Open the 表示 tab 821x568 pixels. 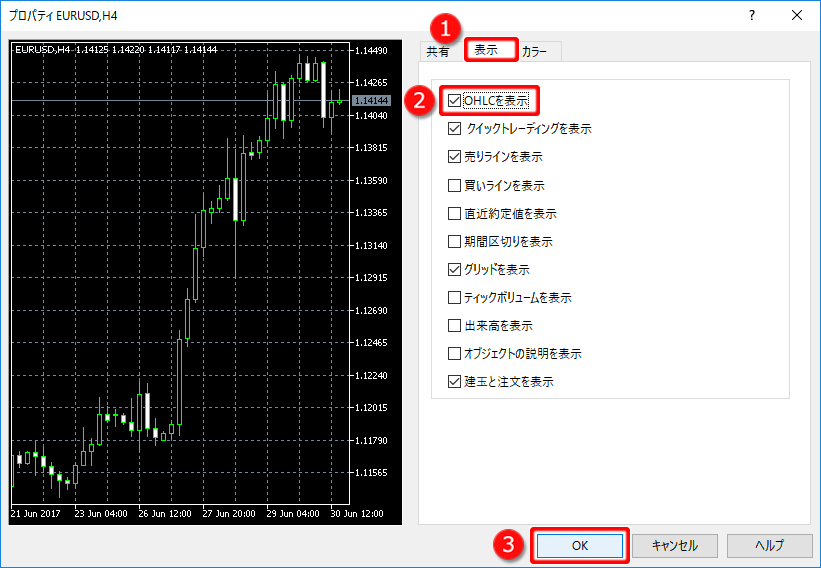[x=489, y=50]
